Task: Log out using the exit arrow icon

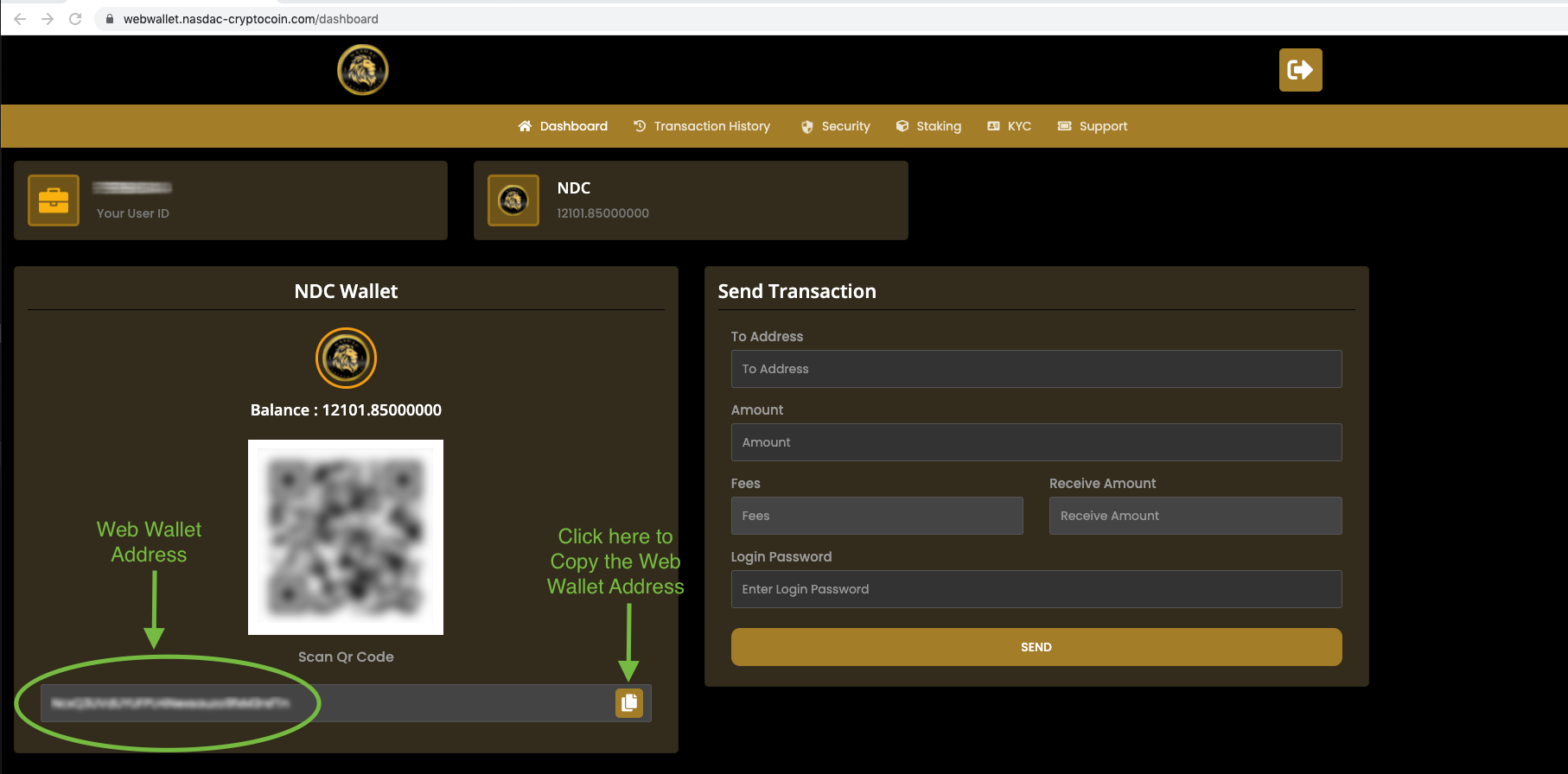Action: [1300, 70]
